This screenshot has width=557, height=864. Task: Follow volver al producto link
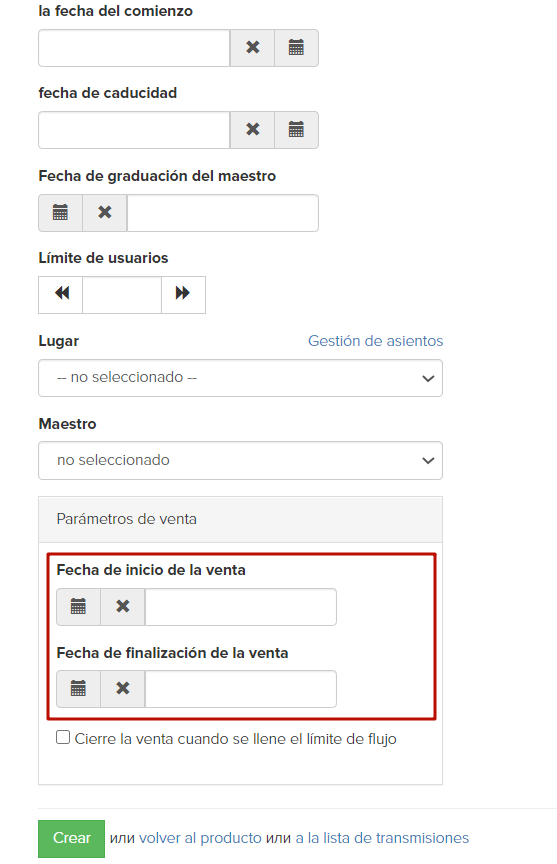click(200, 838)
